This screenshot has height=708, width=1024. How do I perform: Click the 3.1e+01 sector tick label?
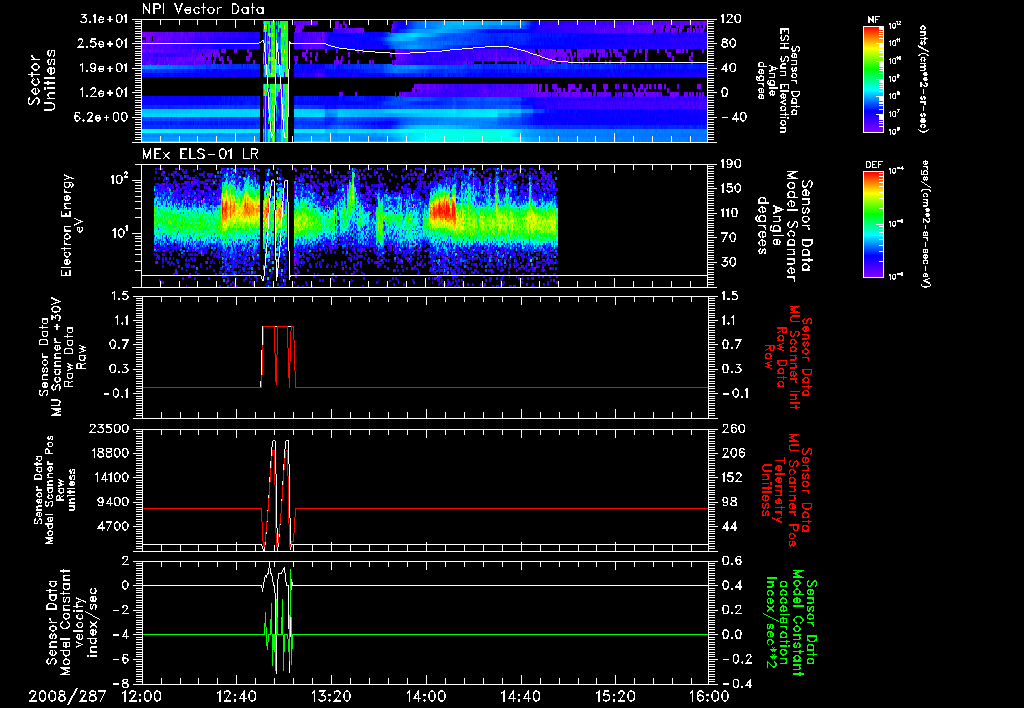pyautogui.click(x=105, y=19)
